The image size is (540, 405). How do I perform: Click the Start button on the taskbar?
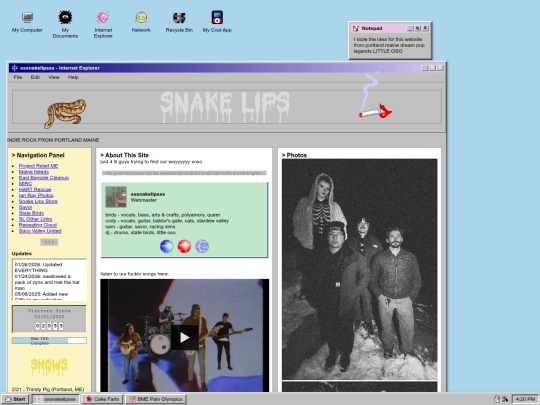coord(15,399)
